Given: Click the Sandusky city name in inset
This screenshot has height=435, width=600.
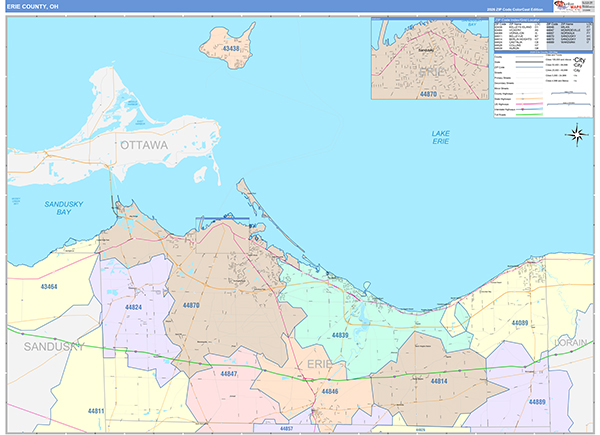Looking at the screenshot, I should [426, 50].
